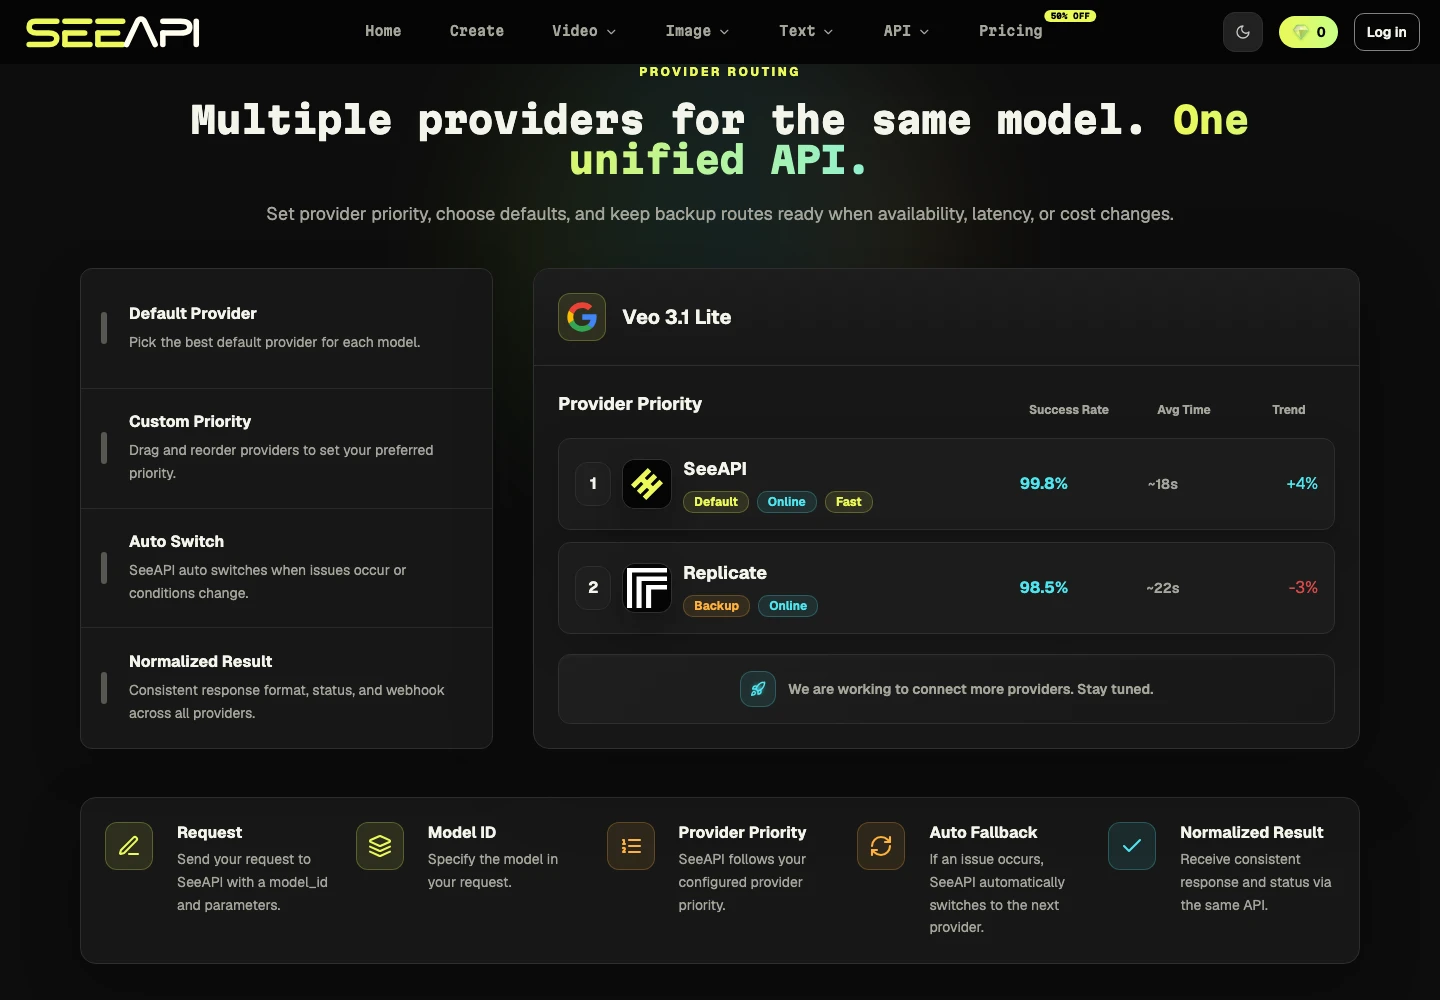The width and height of the screenshot is (1440, 1000).
Task: Click the Fast tag on SeeAPI
Action: 848,502
